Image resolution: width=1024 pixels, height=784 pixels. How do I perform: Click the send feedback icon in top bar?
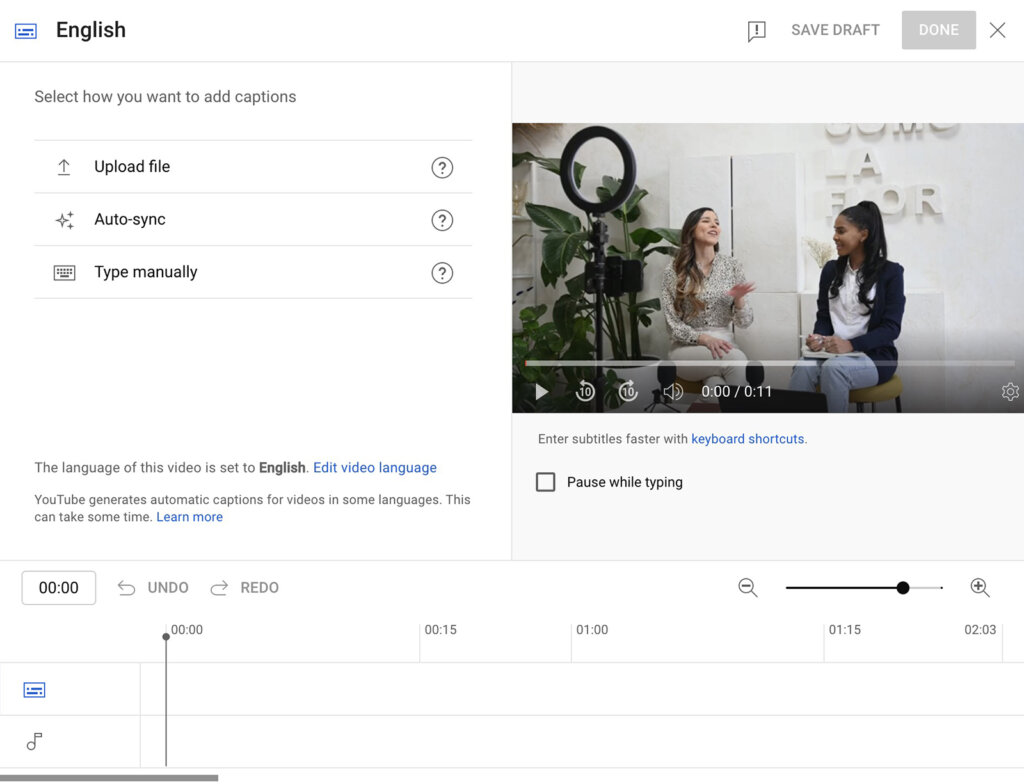[x=755, y=30]
